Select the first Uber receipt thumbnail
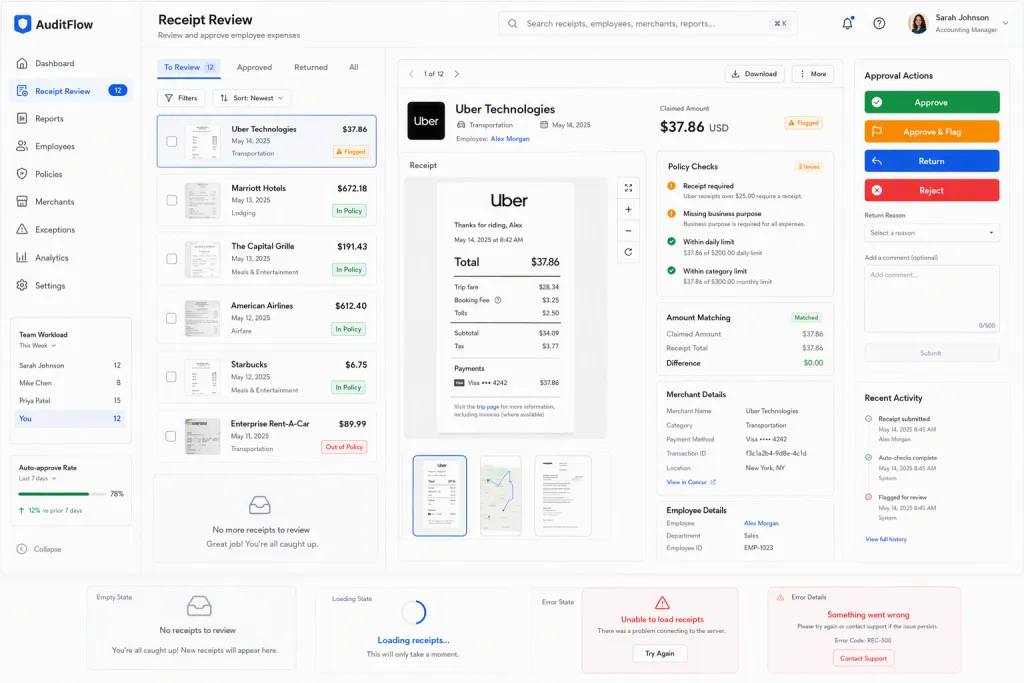1024x683 pixels. click(440, 496)
